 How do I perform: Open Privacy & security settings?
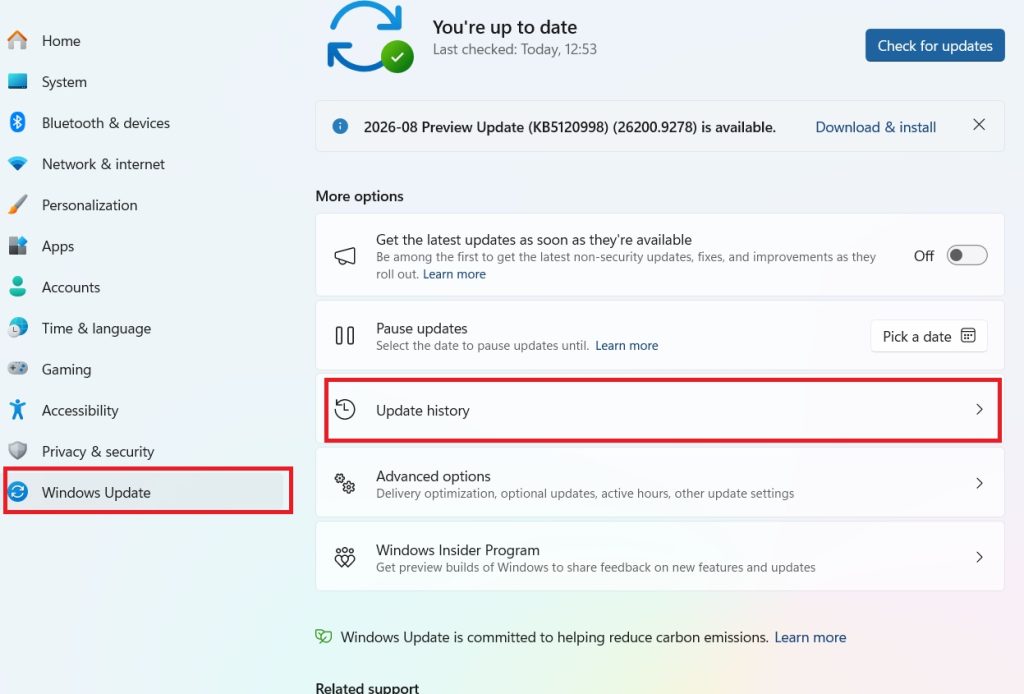[x=98, y=452]
